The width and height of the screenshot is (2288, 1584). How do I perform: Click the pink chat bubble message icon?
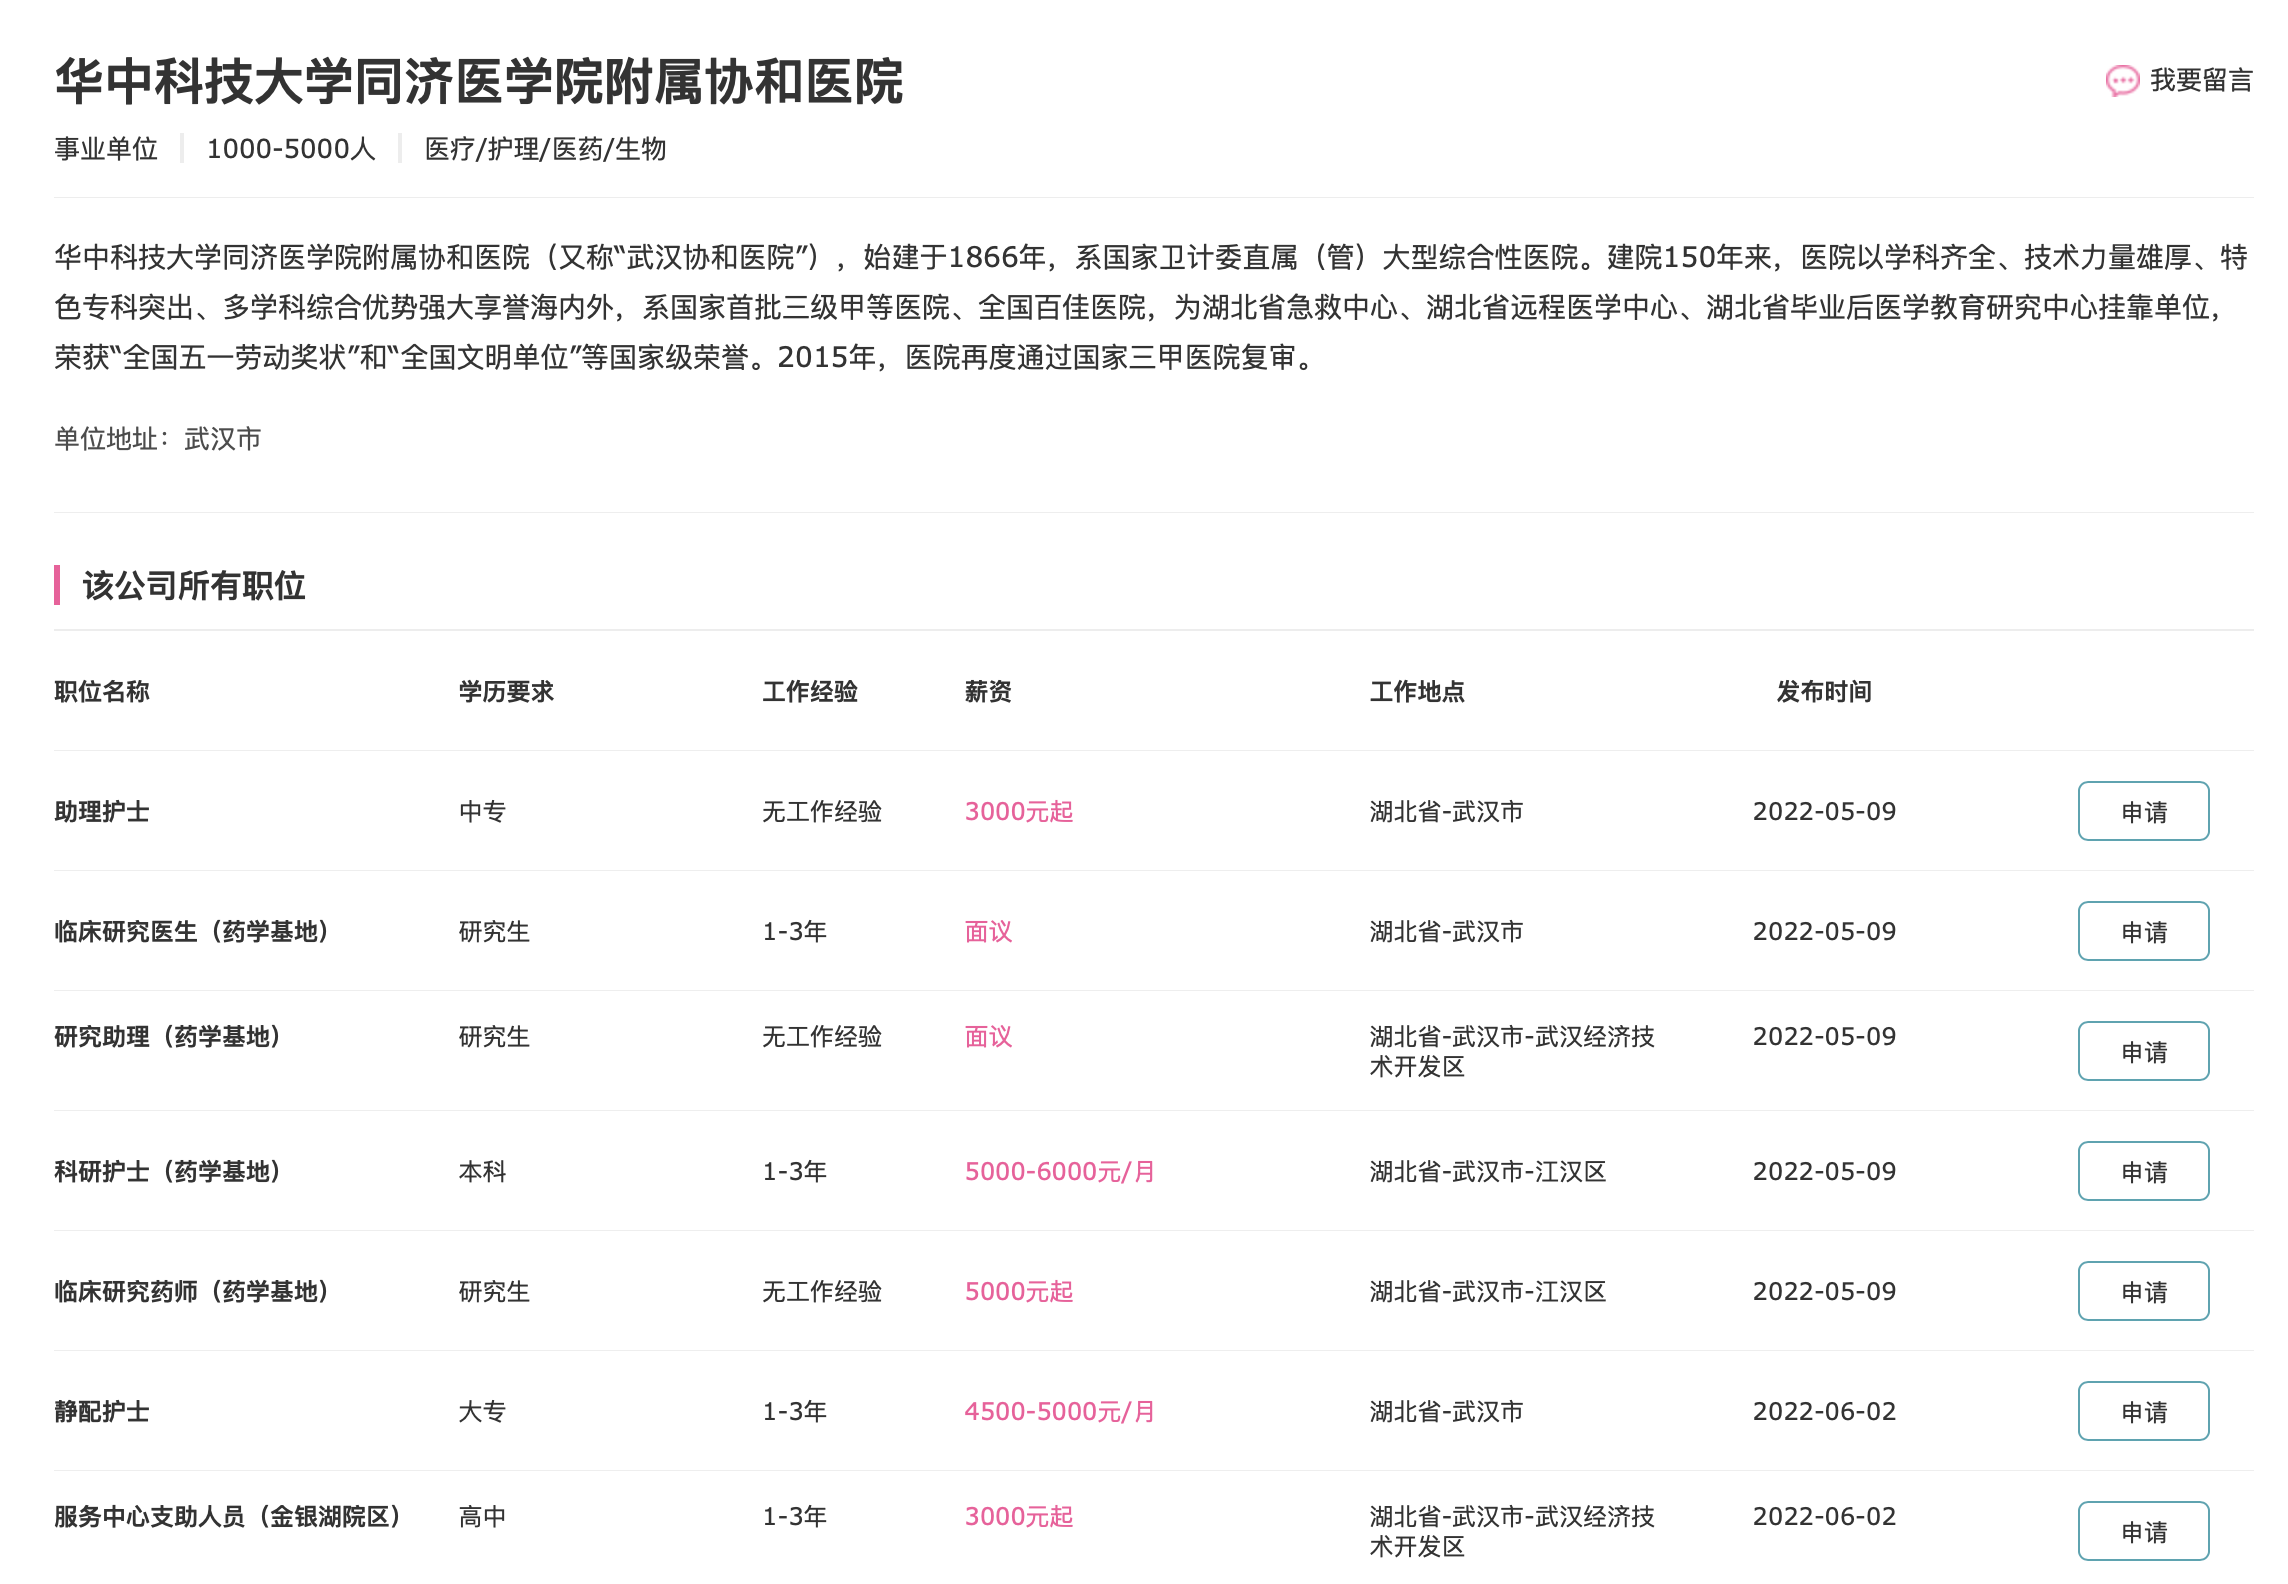[2121, 81]
